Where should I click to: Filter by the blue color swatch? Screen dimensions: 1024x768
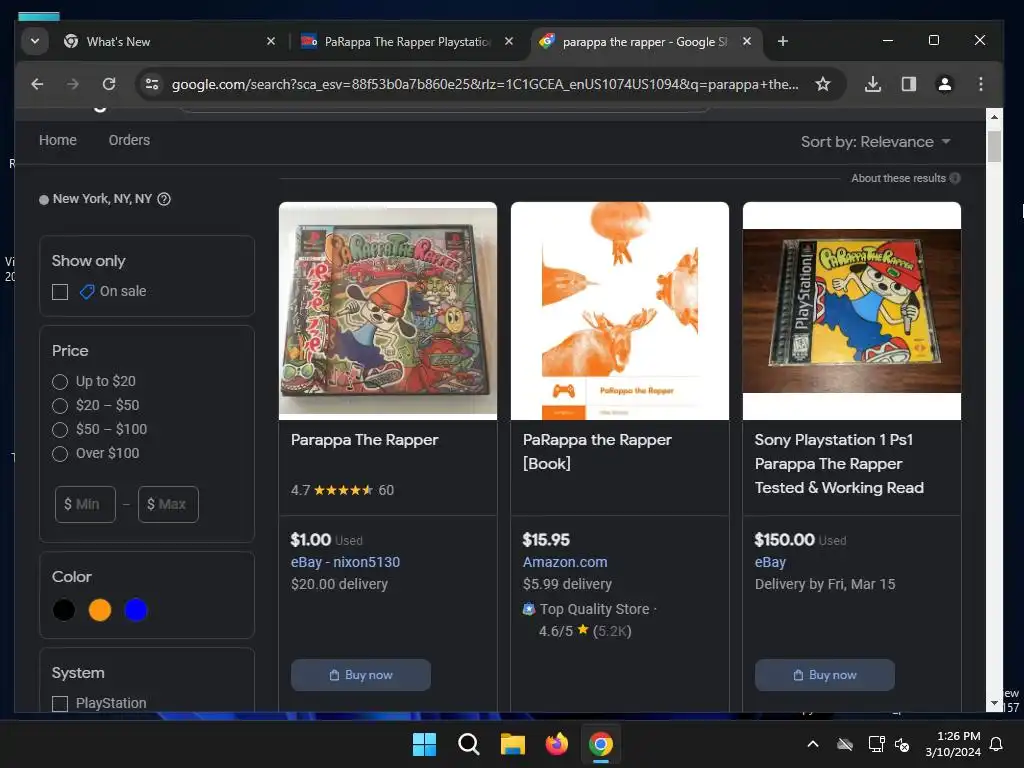coord(136,610)
